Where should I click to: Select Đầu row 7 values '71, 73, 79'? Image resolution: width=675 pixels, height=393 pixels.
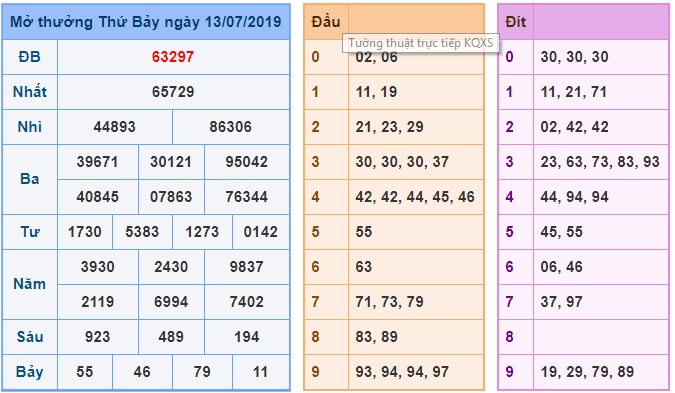click(x=390, y=302)
